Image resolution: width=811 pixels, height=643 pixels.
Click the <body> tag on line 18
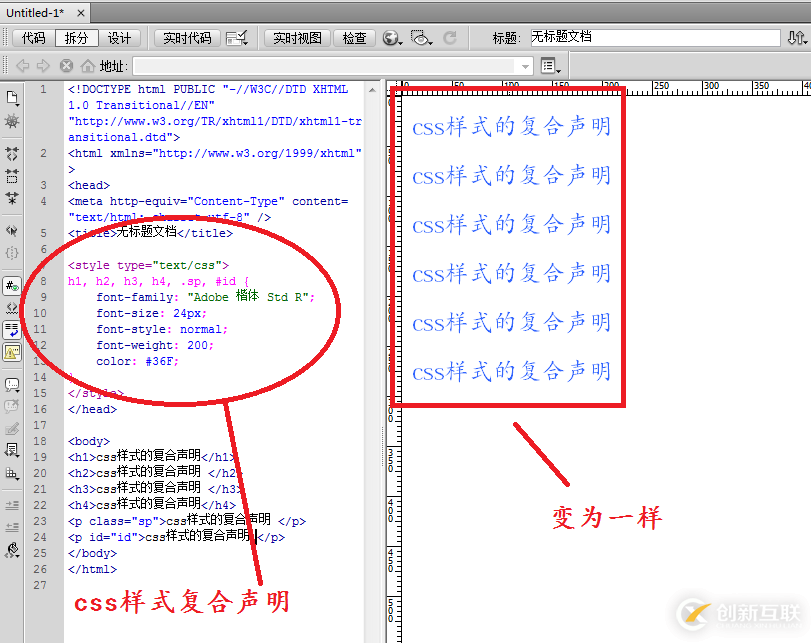(88, 441)
